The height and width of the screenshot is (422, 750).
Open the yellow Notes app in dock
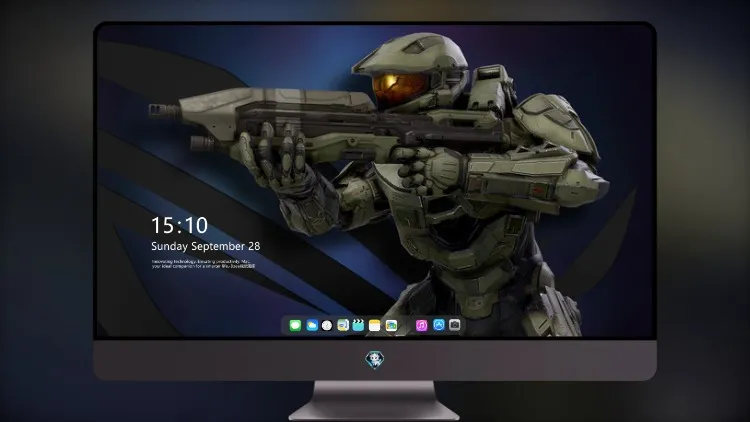(x=375, y=326)
